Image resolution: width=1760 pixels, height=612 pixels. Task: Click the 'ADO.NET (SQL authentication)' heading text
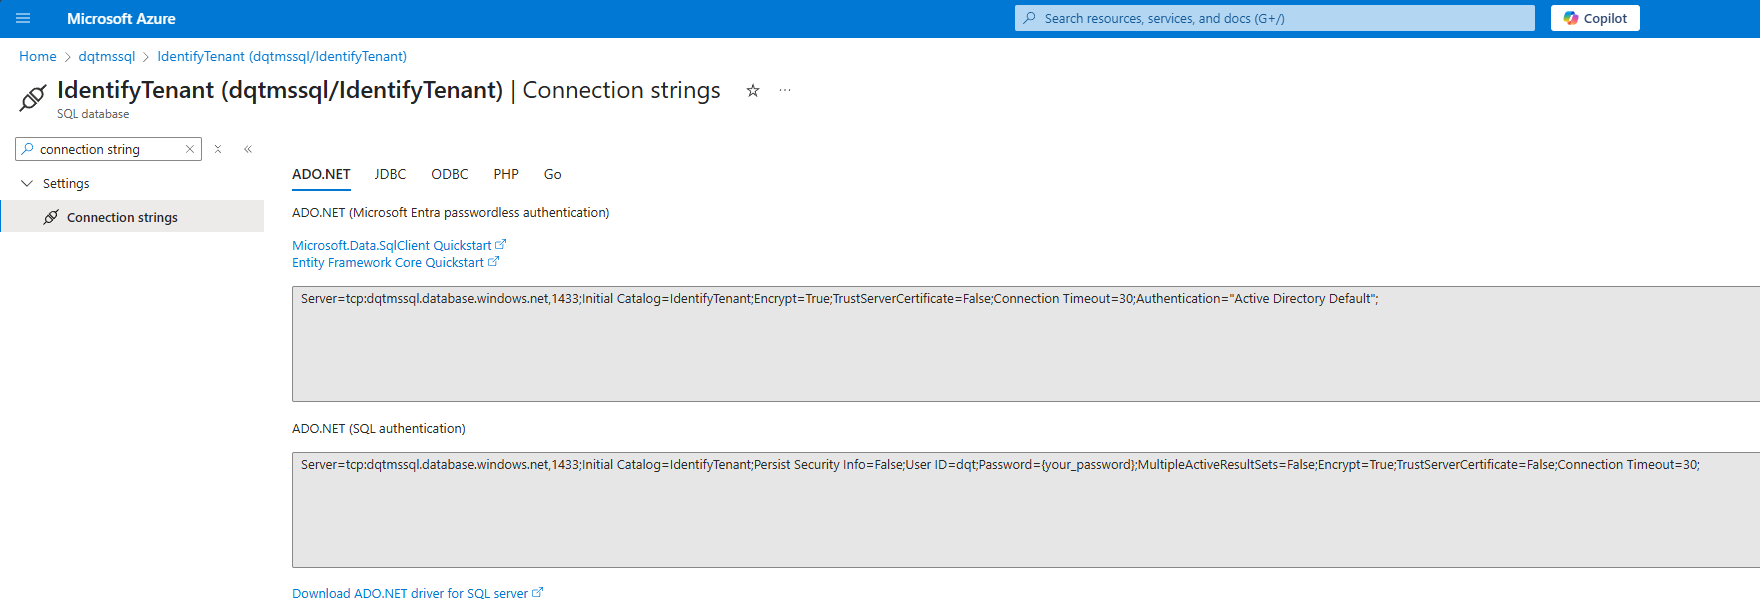pos(379,428)
